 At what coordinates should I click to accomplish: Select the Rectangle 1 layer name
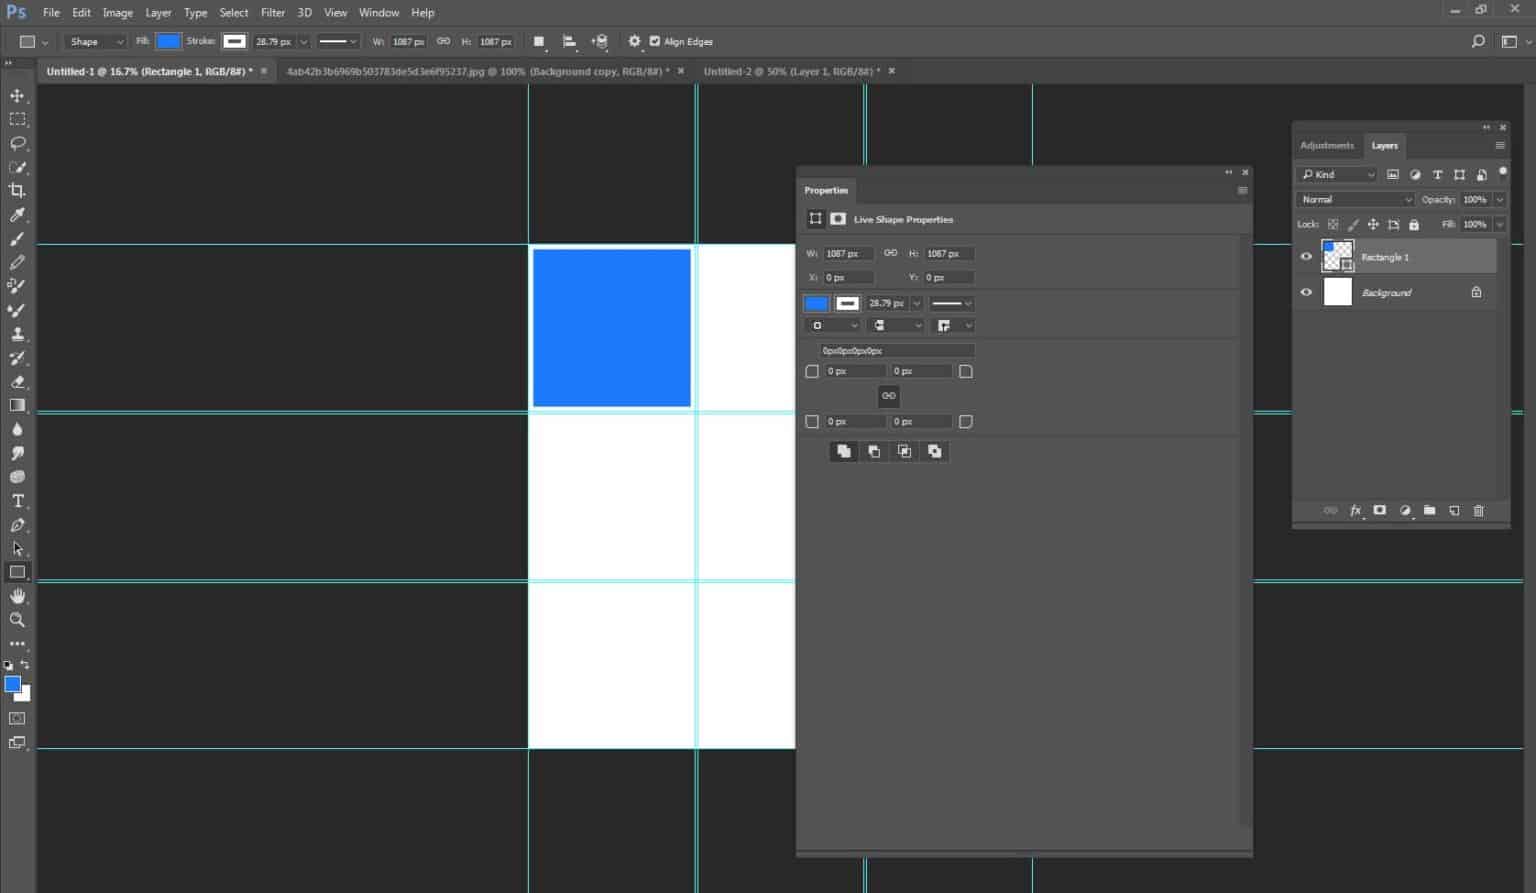tap(1385, 257)
